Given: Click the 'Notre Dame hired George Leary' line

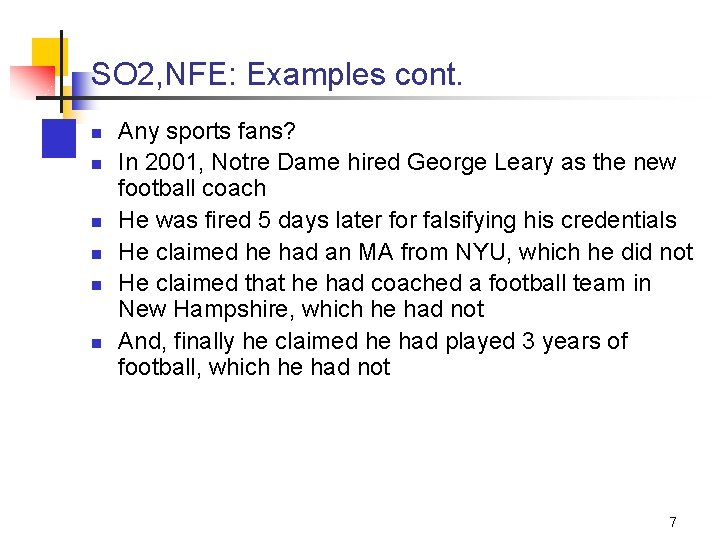Looking at the screenshot, I should coord(397,163).
